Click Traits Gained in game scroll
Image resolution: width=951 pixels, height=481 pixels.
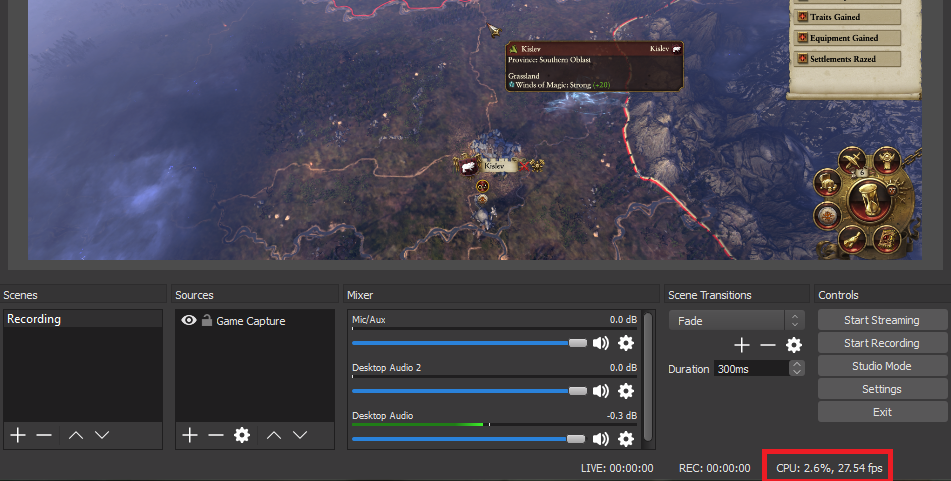pyautogui.click(x=847, y=17)
